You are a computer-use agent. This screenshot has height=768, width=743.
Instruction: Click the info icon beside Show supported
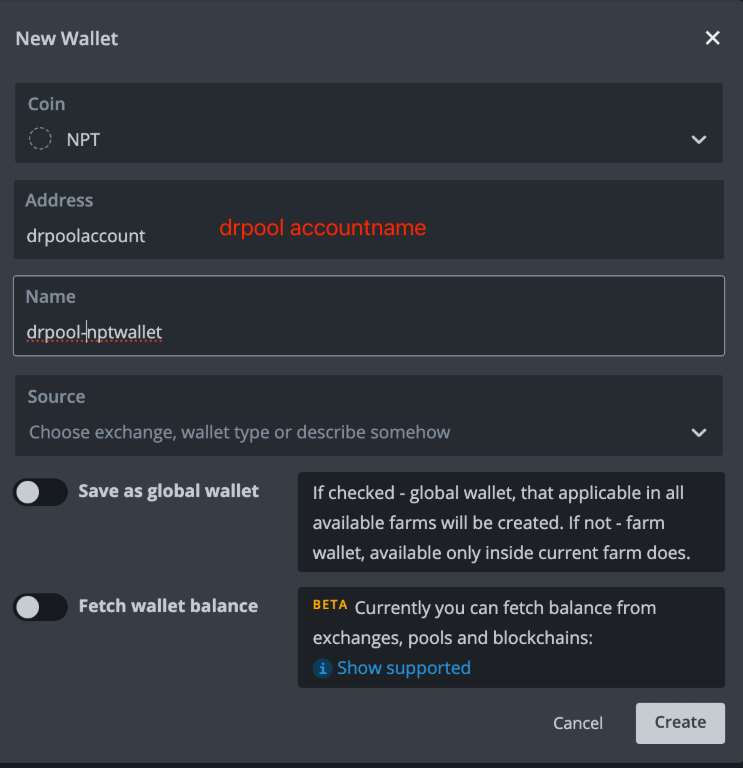coord(322,668)
